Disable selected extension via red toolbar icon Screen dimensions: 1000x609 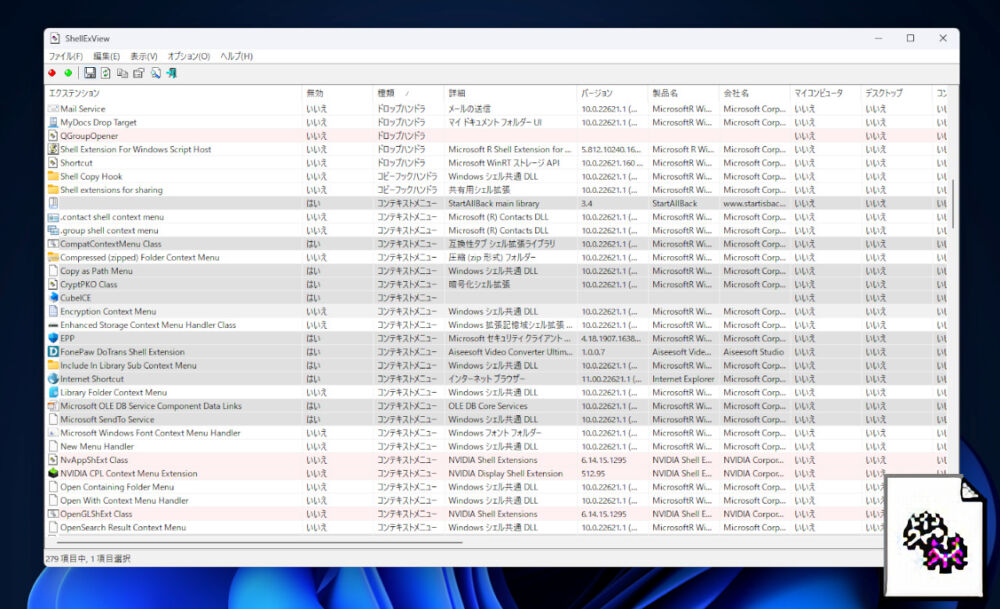pos(51,73)
